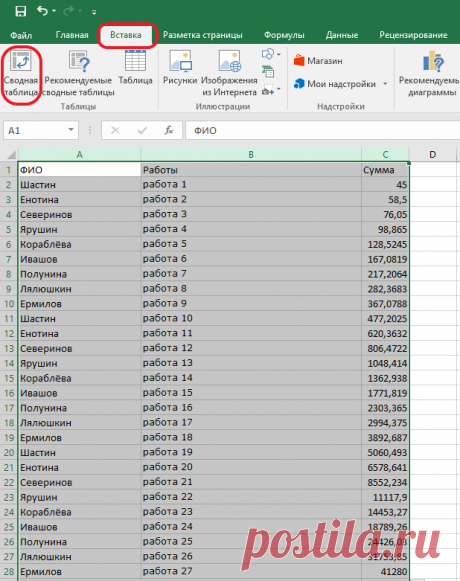Screen dimensions: 460x581
Task: Insert Рисунки from file
Action: point(180,67)
